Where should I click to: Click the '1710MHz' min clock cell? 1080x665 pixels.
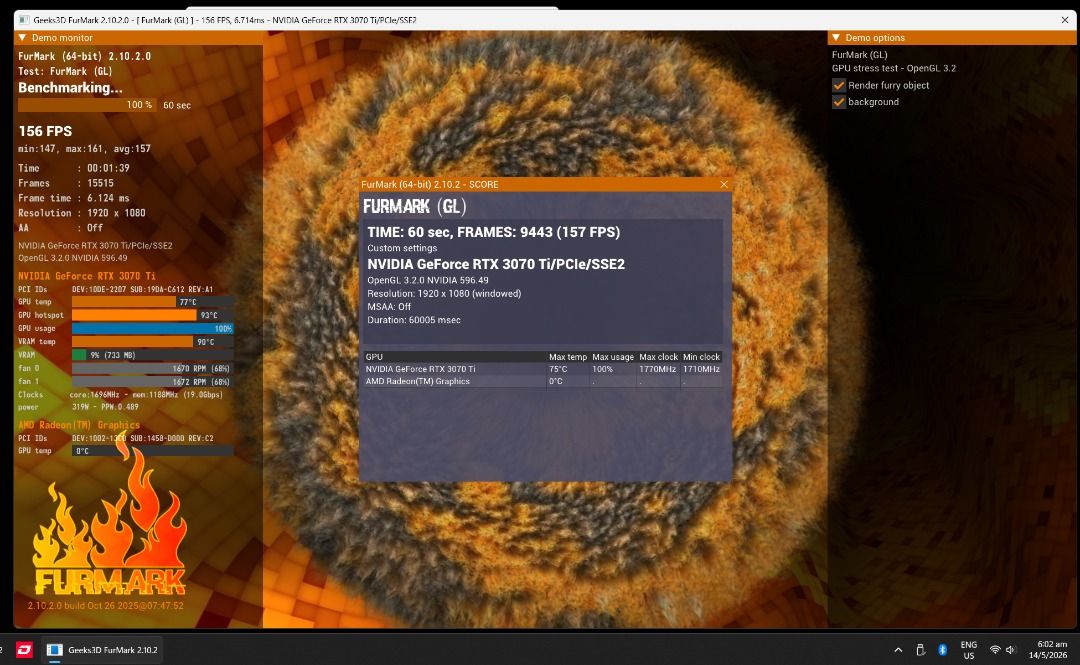701,369
